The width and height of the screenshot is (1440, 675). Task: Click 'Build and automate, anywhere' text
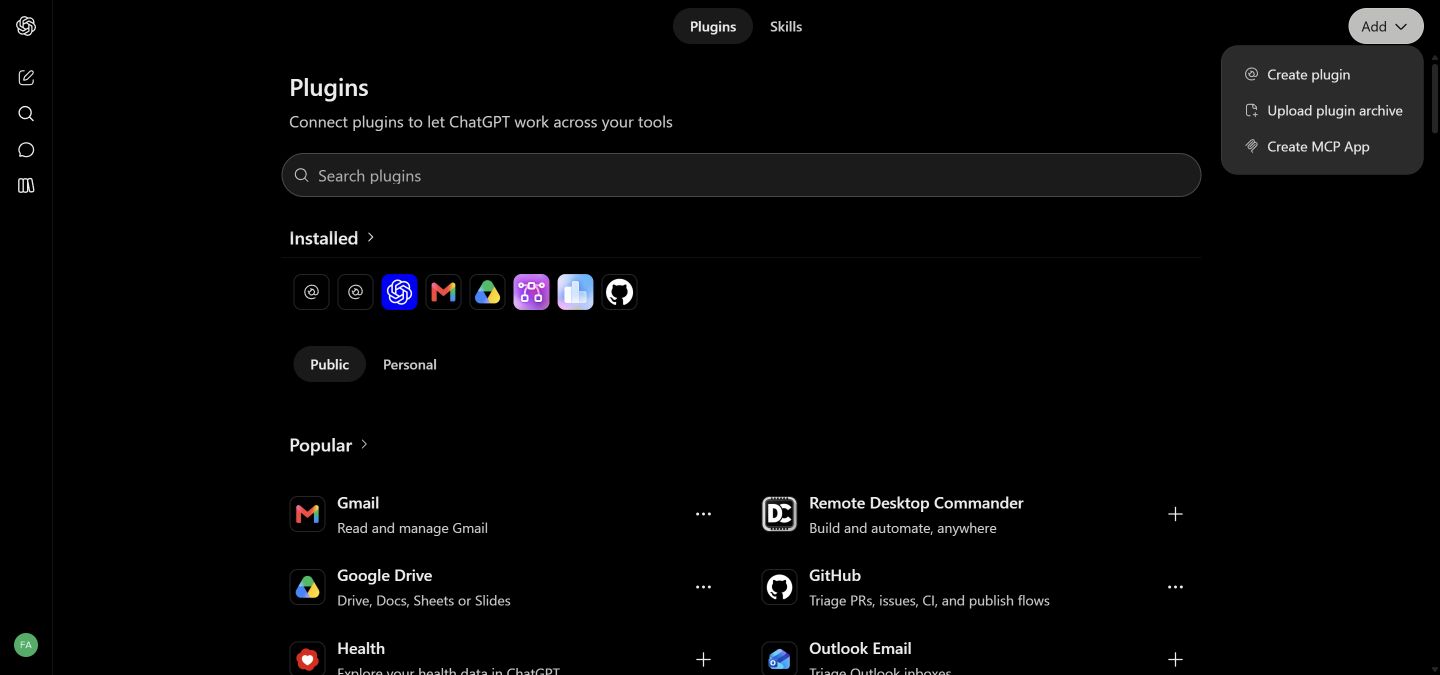[x=903, y=528]
